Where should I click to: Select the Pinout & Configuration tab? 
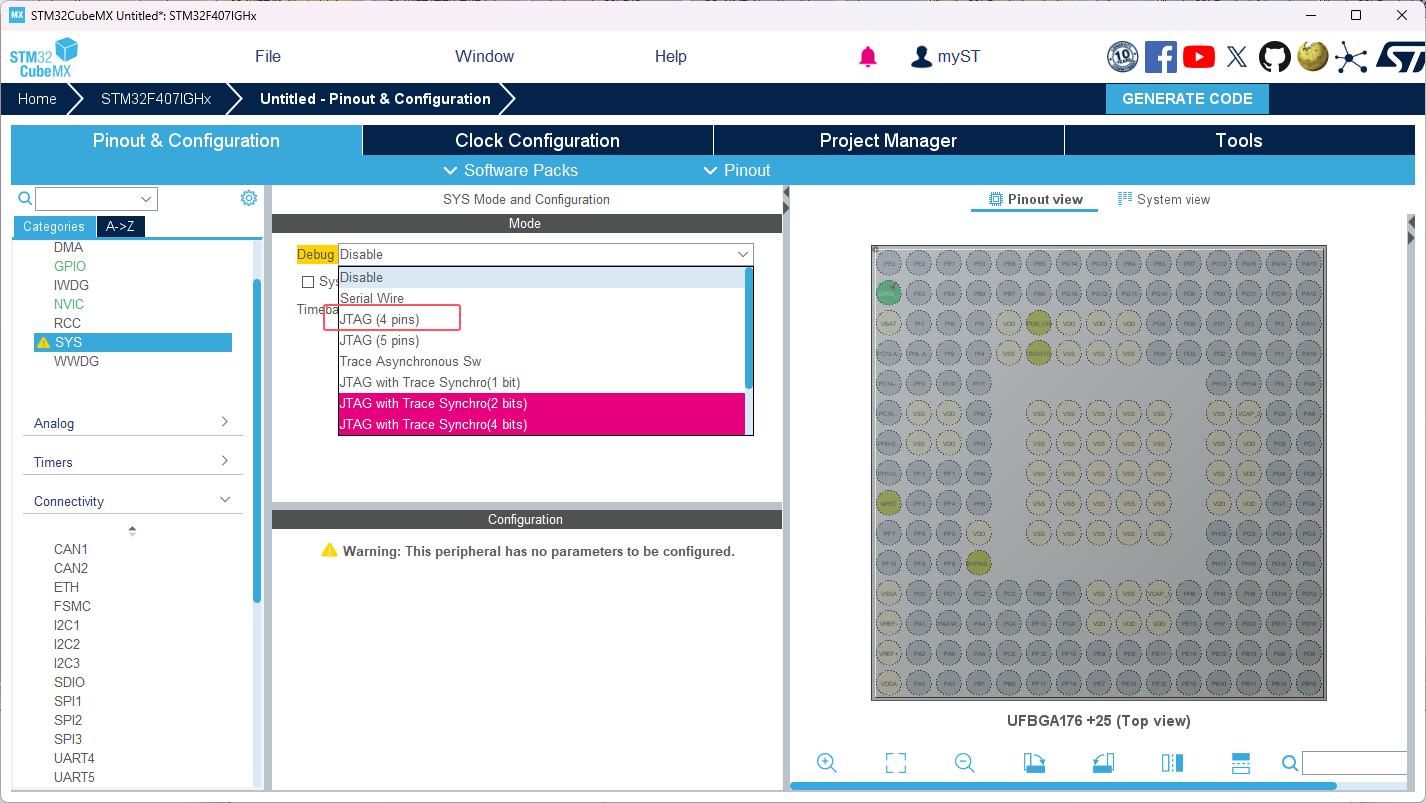pyautogui.click(x=186, y=140)
